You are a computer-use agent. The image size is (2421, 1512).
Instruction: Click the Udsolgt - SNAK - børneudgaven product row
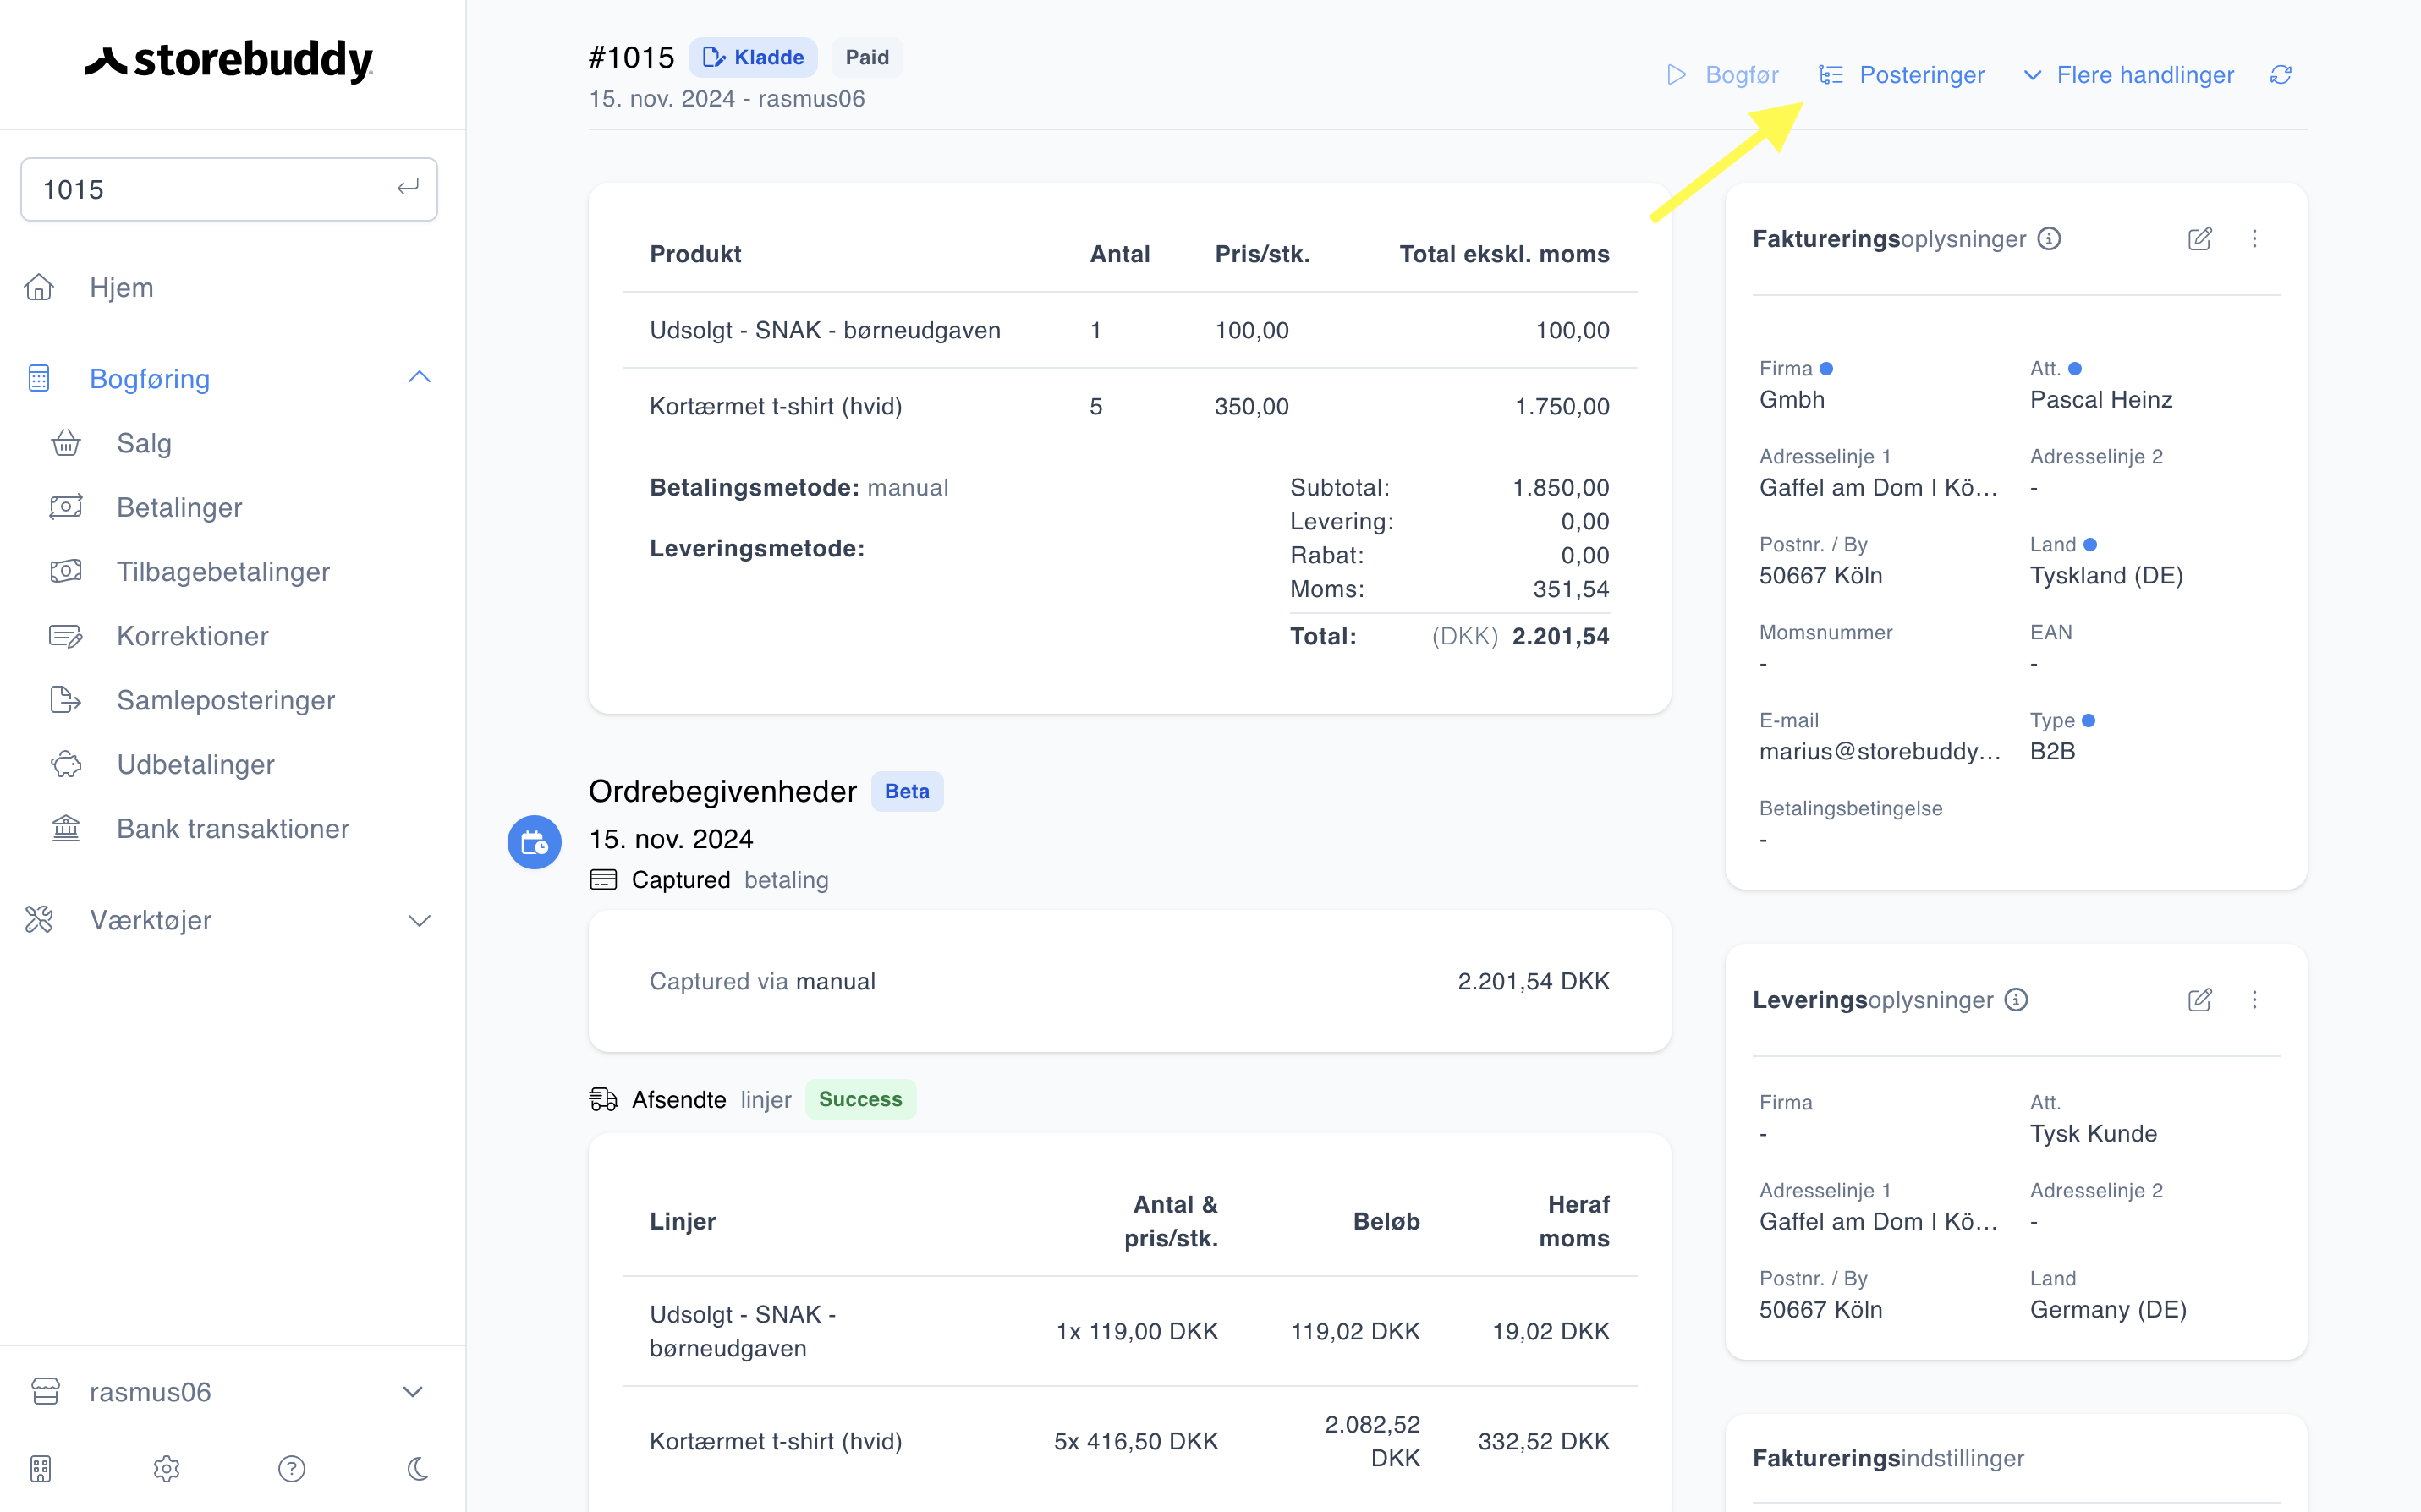(x=1129, y=330)
